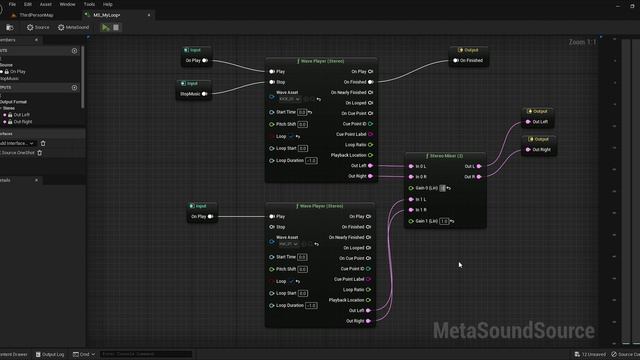Play the MetaSound preview
Image resolution: width=640 pixels, height=360 pixels.
tap(106, 27)
